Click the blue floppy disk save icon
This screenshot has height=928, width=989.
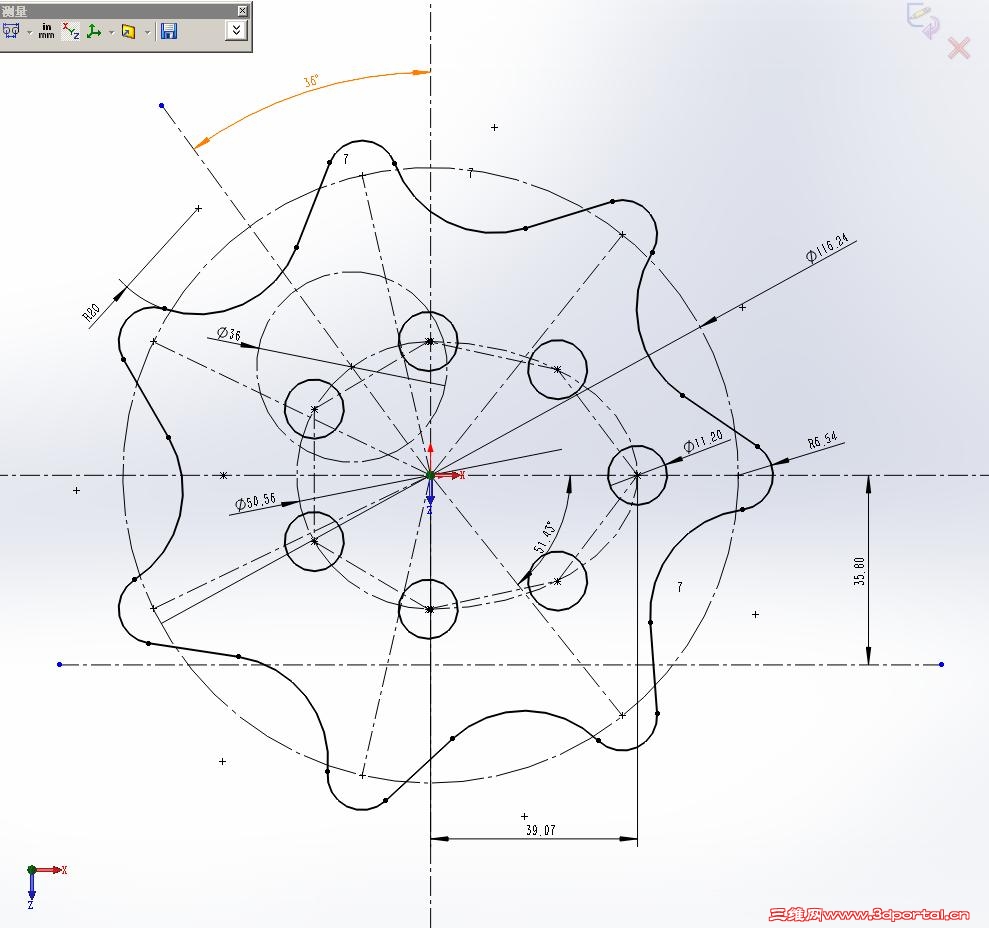(x=168, y=31)
